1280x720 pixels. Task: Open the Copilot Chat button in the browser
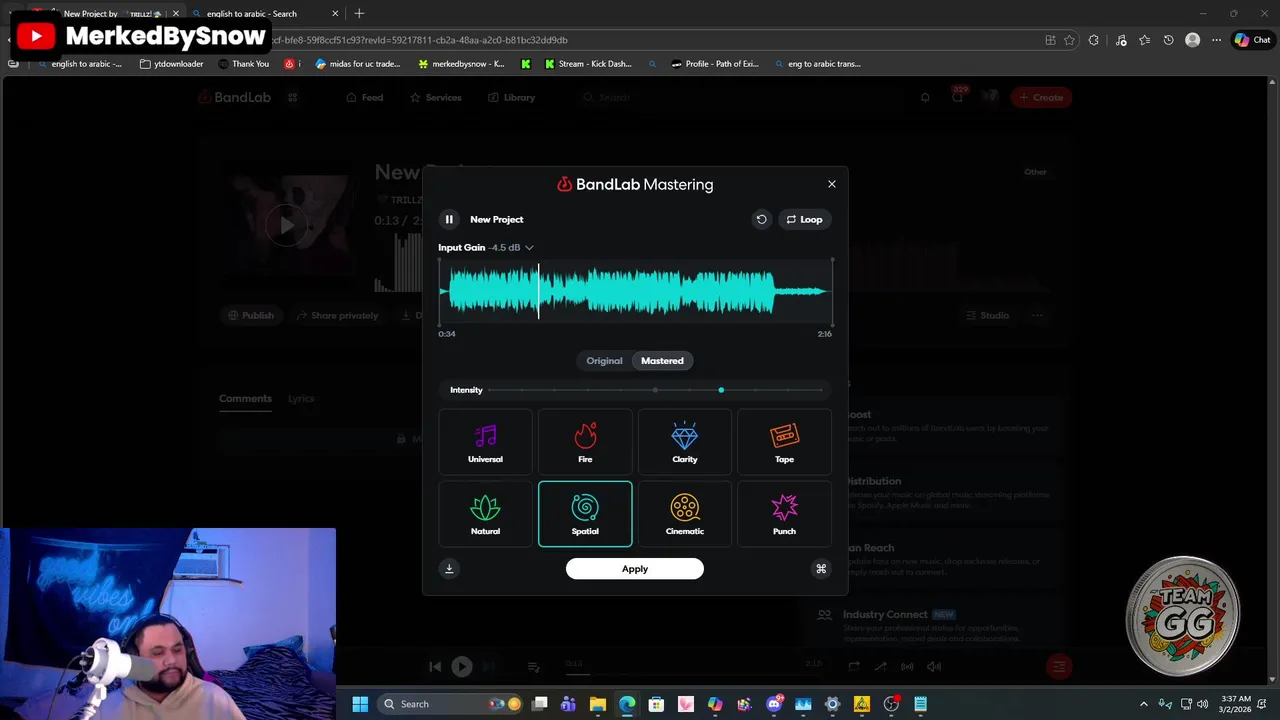coord(1252,40)
